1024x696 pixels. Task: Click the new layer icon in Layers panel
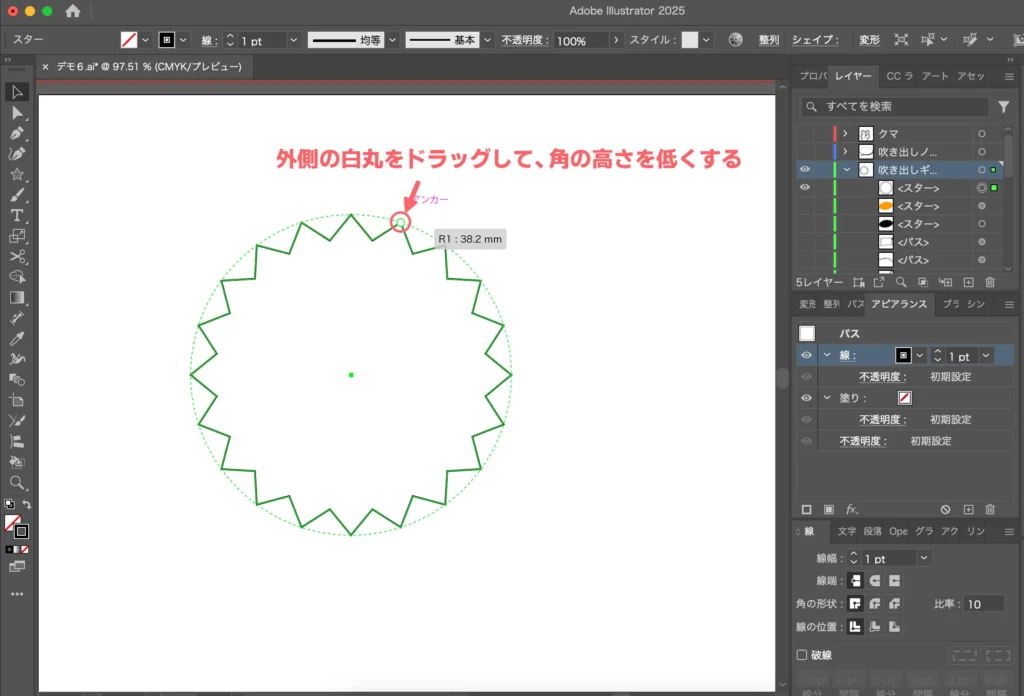tap(969, 282)
